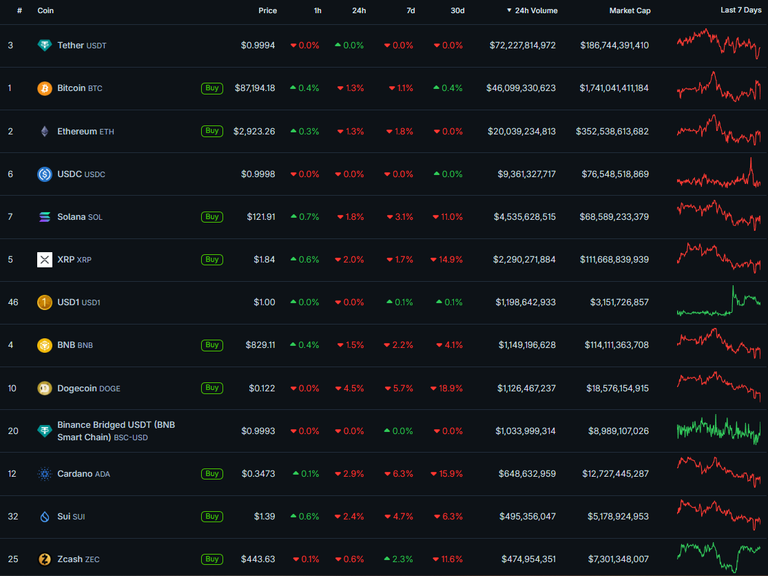Screen dimensions: 768x576
Task: Click Buy button for Sui
Action: [212, 516]
